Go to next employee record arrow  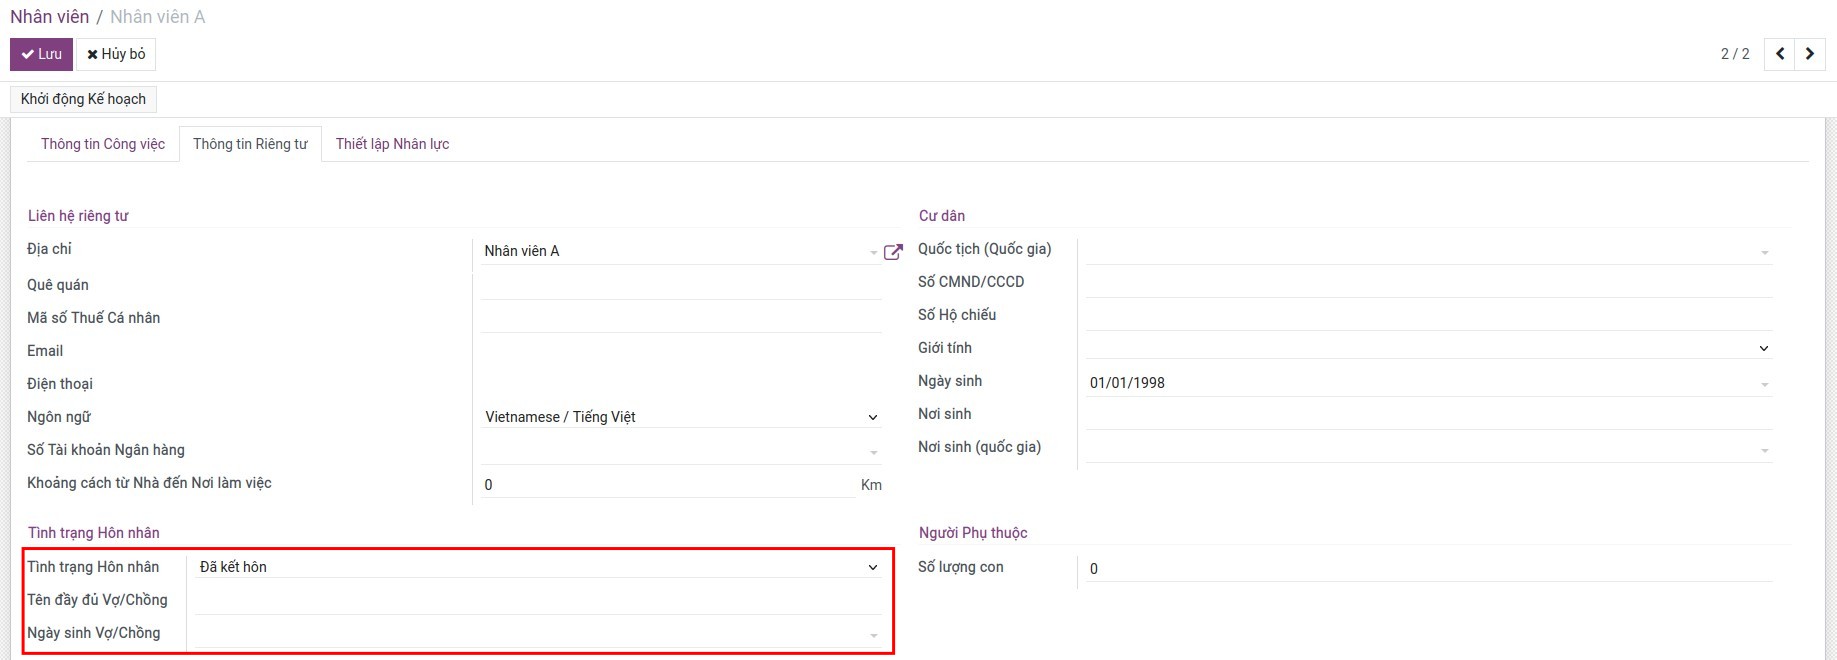[x=1810, y=54]
